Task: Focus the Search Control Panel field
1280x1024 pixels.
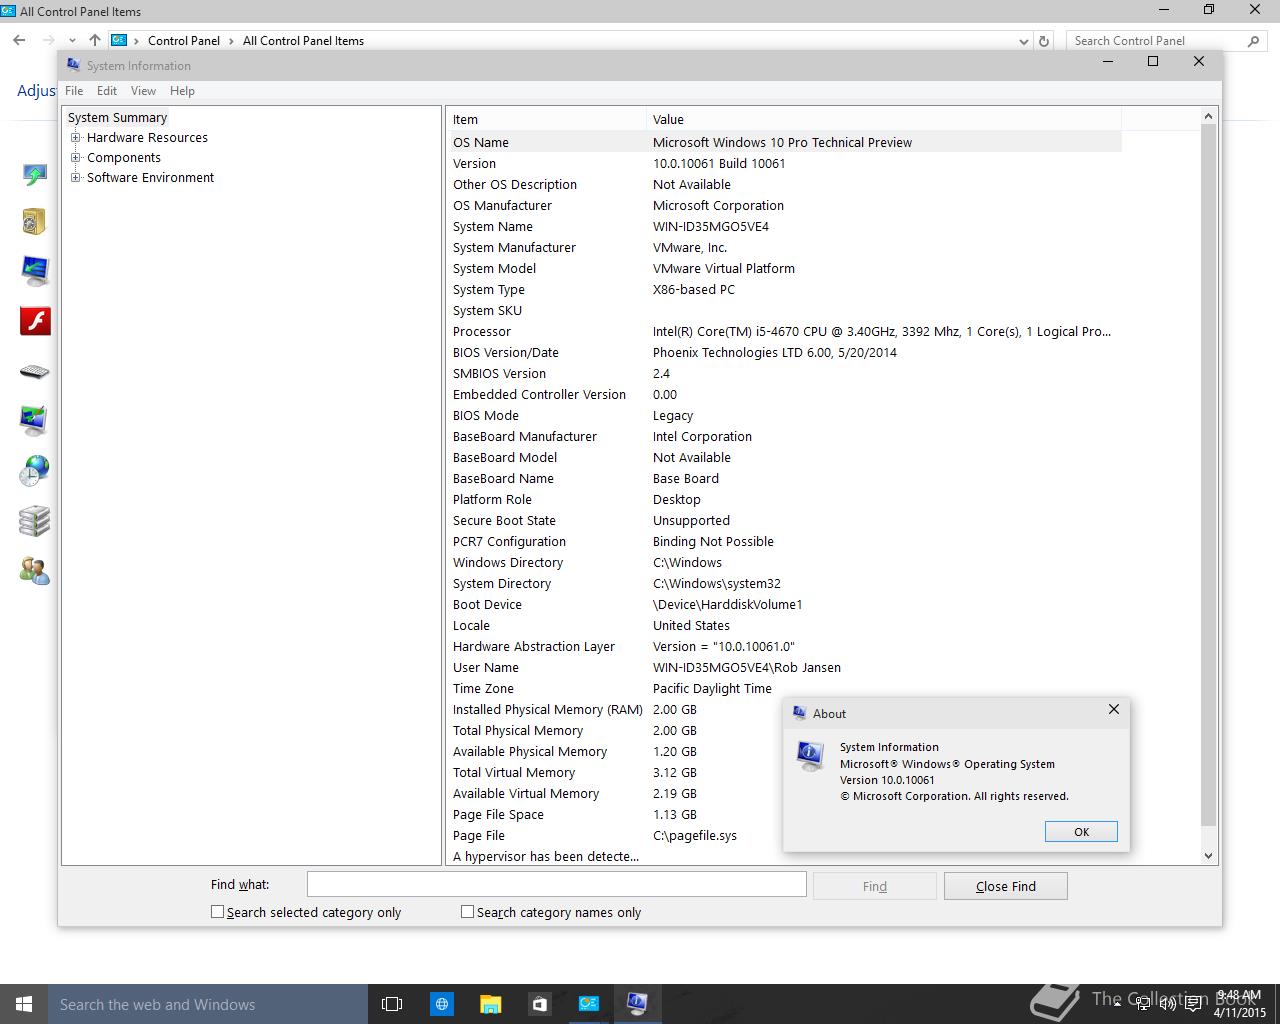Action: click(x=1155, y=41)
